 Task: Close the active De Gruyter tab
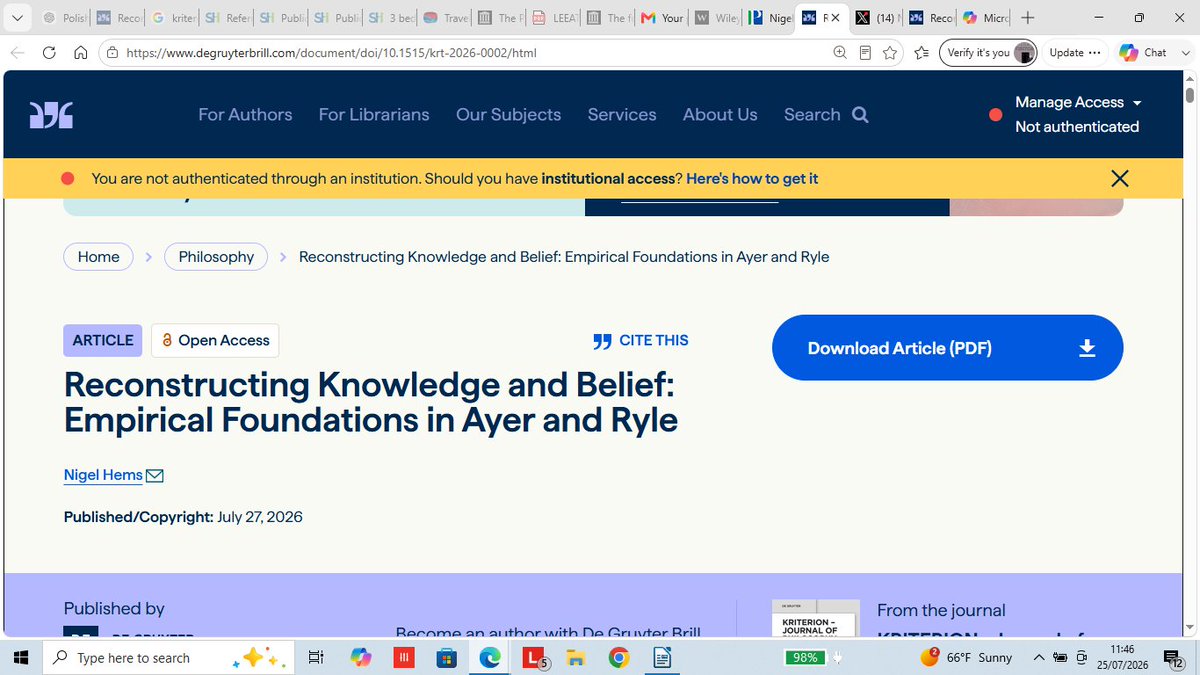(836, 18)
